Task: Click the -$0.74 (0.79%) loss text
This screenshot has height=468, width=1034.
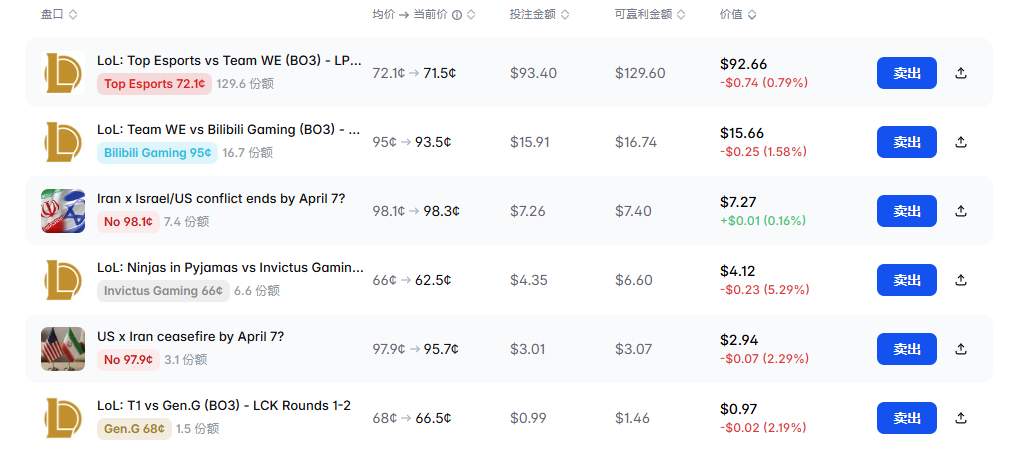Action: pos(764,83)
